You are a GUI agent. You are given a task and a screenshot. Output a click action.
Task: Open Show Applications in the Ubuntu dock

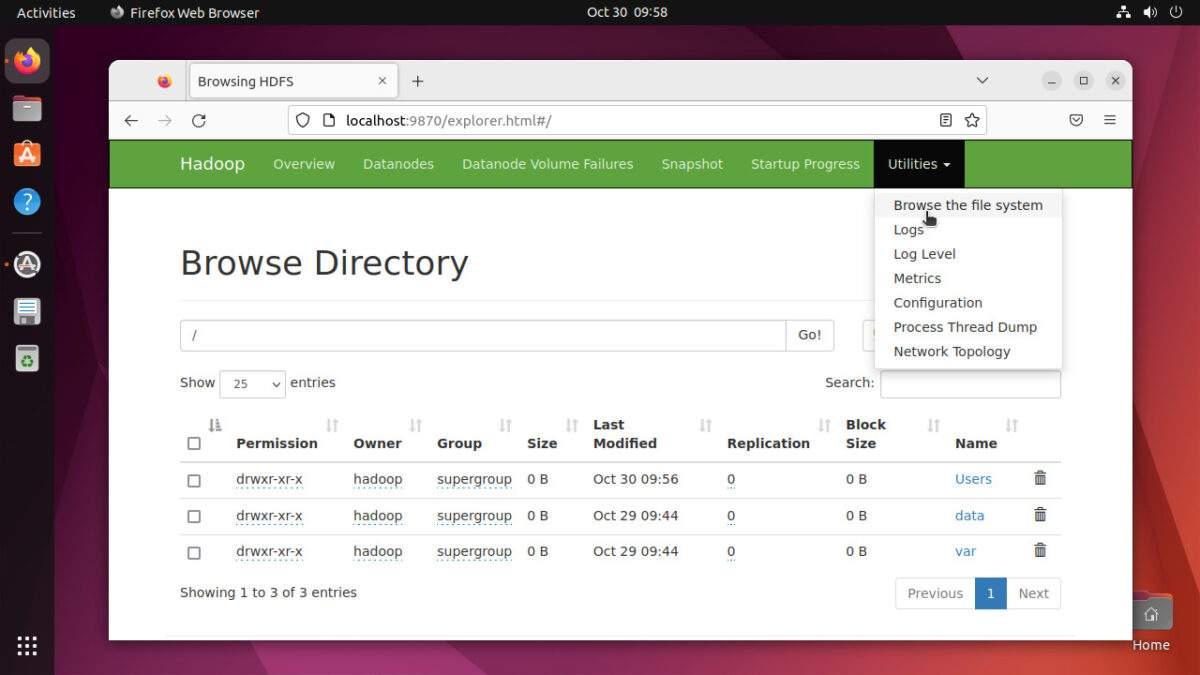pyautogui.click(x=27, y=646)
